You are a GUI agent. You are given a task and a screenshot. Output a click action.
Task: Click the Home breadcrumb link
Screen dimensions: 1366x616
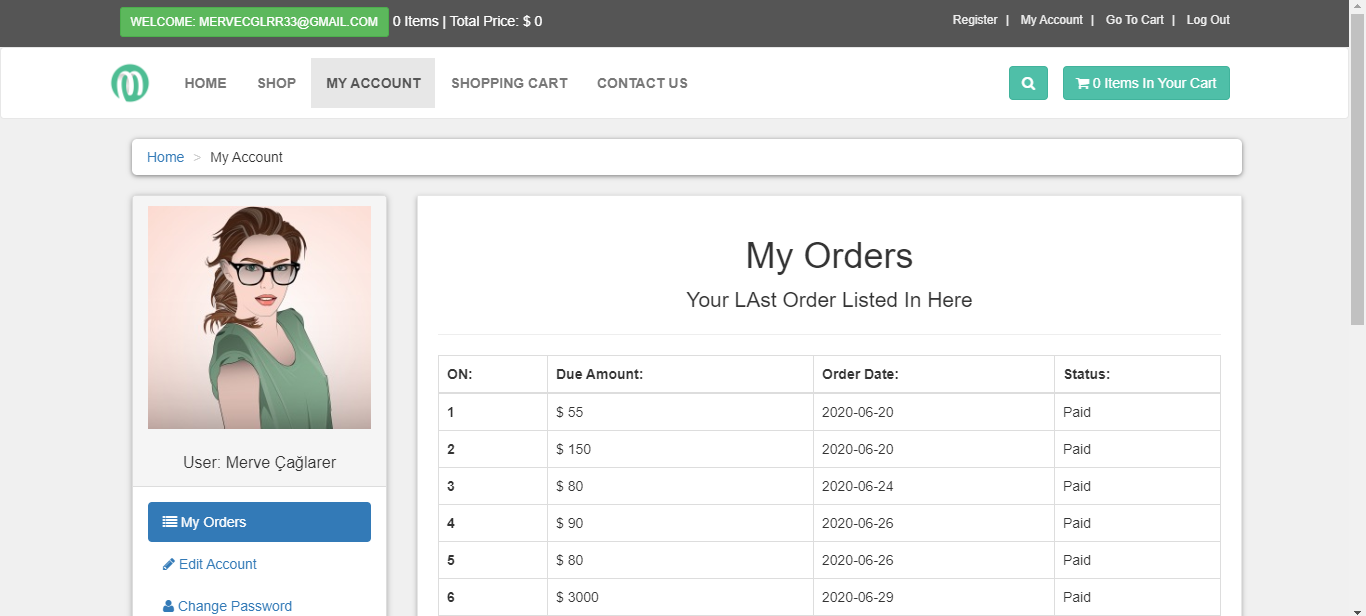click(x=165, y=157)
